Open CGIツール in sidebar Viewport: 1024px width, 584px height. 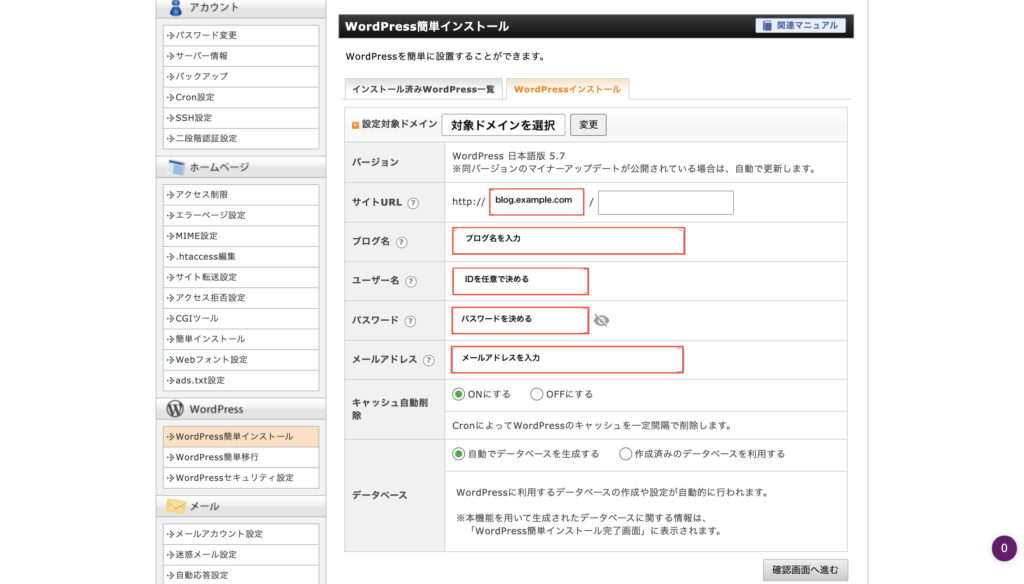(x=241, y=319)
